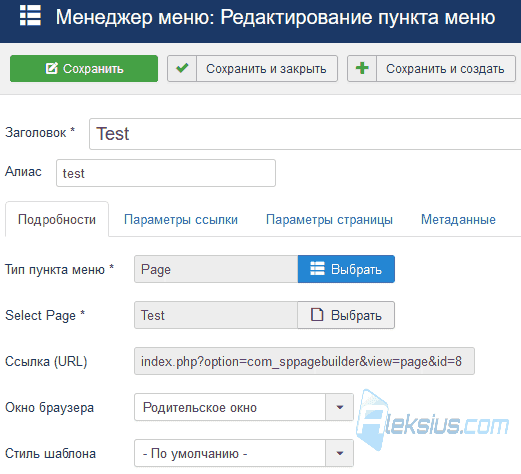Click the Select Page label
This screenshot has height=474, width=521.
pyautogui.click(x=45, y=315)
